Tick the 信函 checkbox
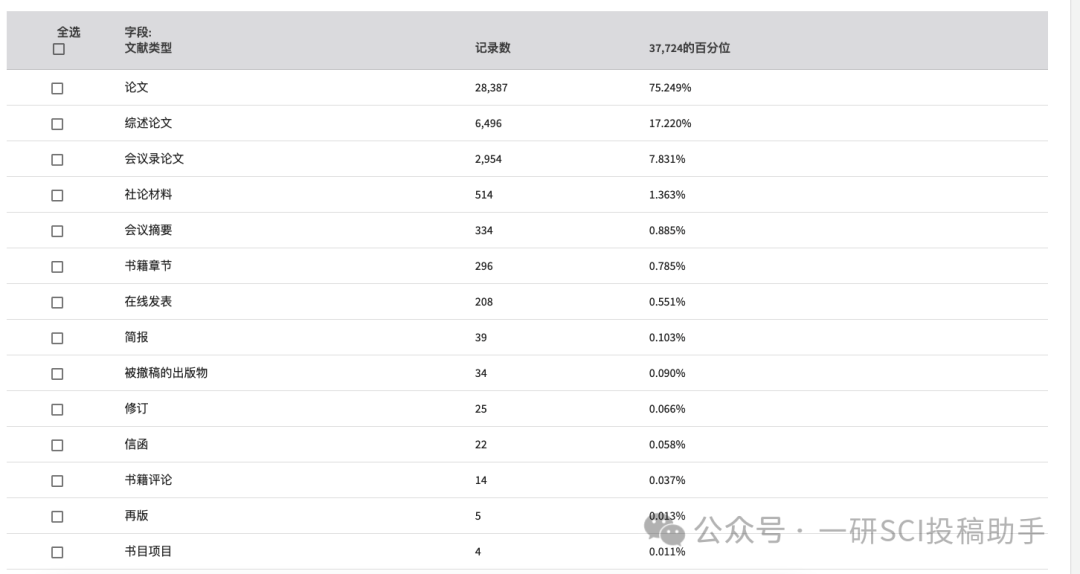 pyautogui.click(x=57, y=445)
